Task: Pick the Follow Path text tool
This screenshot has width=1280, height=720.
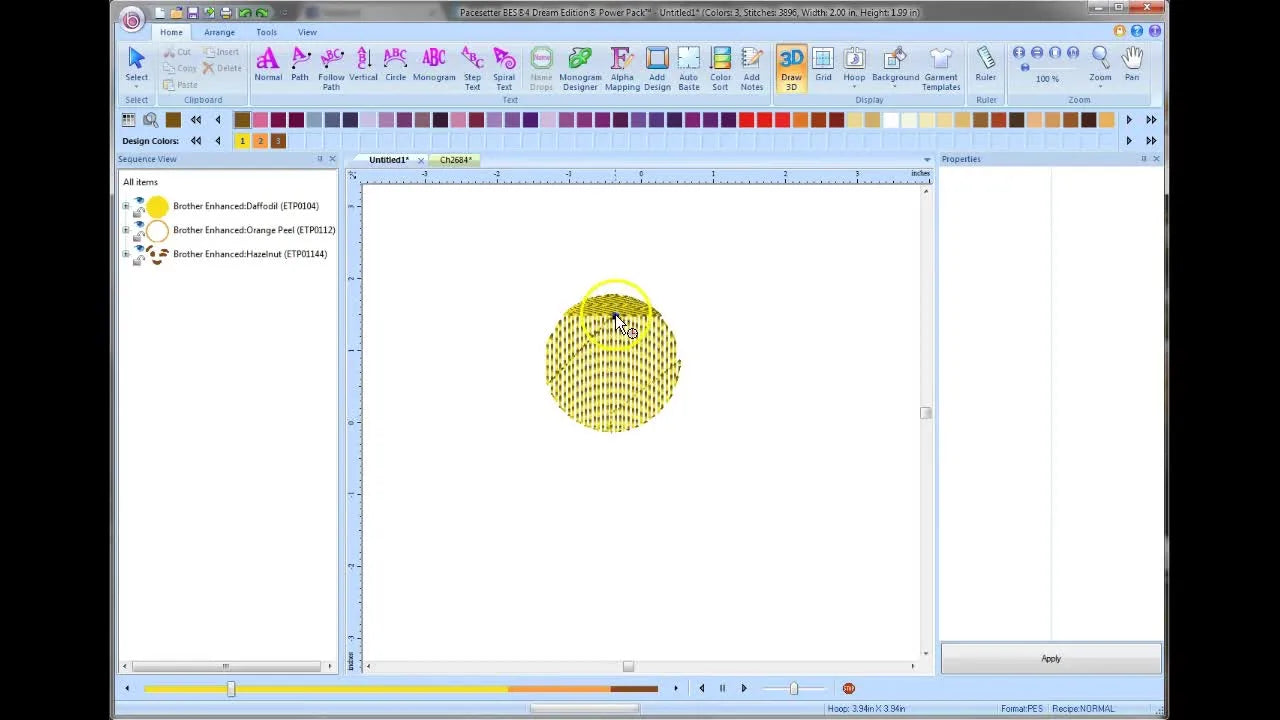Action: [x=331, y=69]
